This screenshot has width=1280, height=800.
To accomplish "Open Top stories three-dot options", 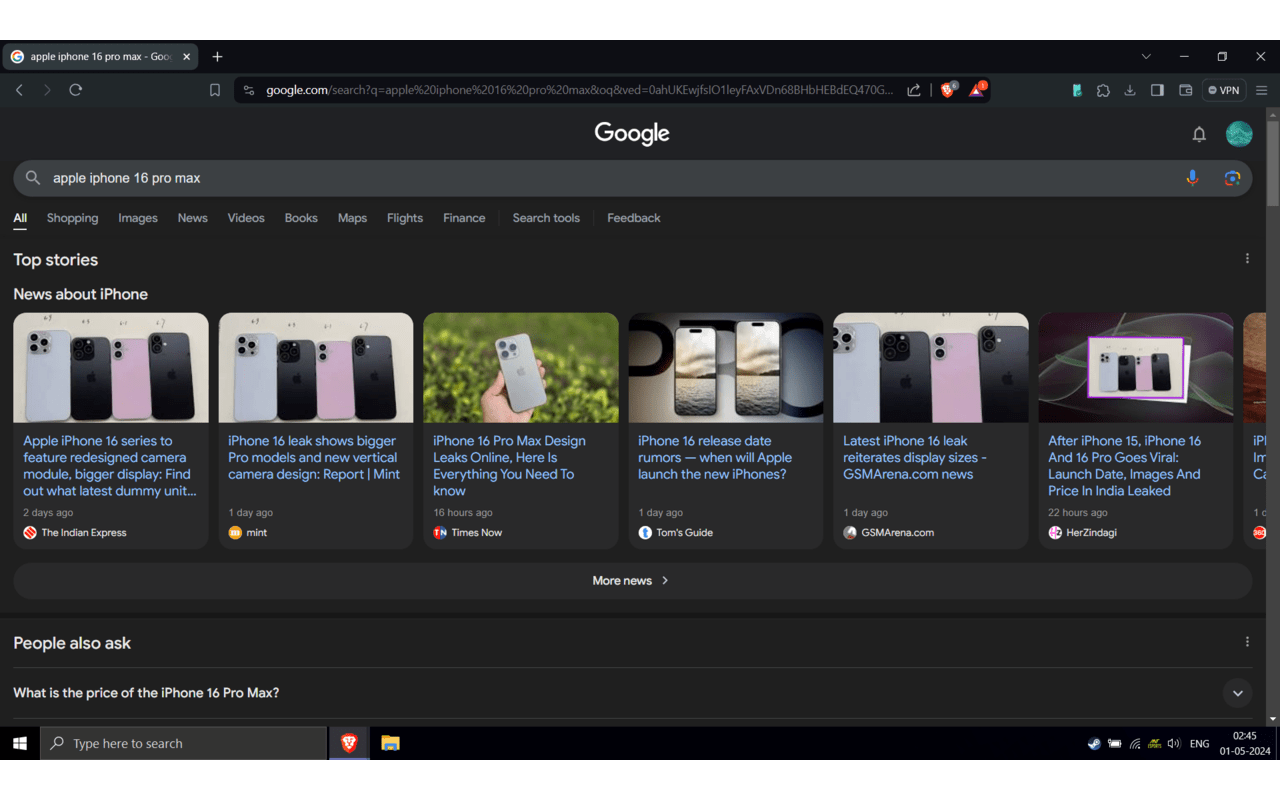I will (1247, 259).
